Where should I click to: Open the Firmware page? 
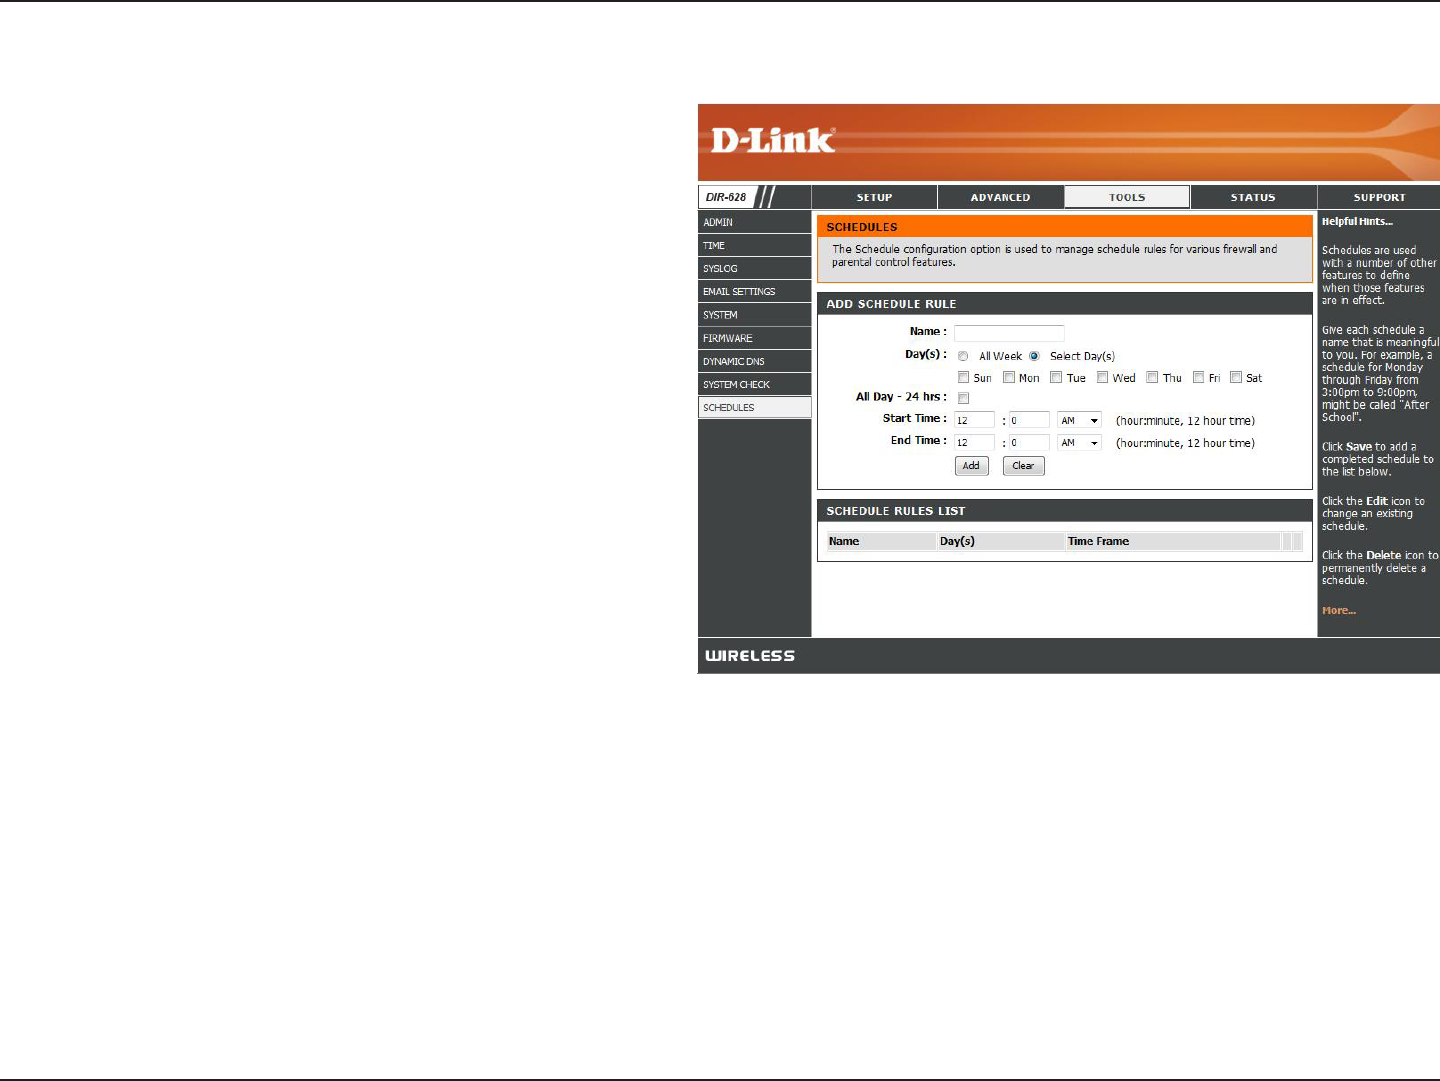(754, 338)
